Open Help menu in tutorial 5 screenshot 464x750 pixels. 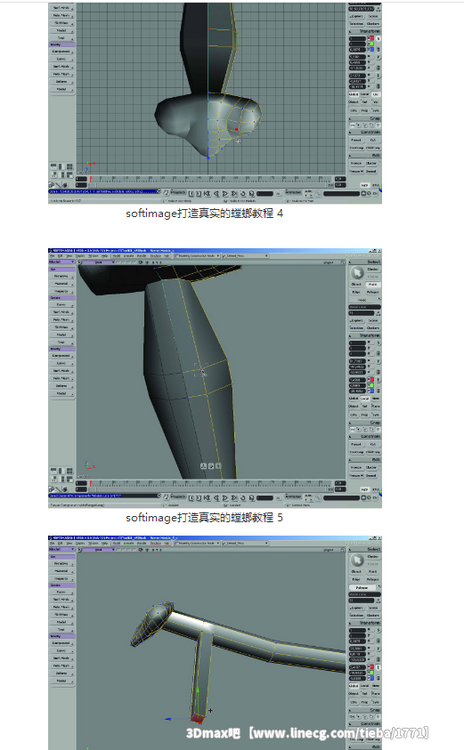click(104, 256)
